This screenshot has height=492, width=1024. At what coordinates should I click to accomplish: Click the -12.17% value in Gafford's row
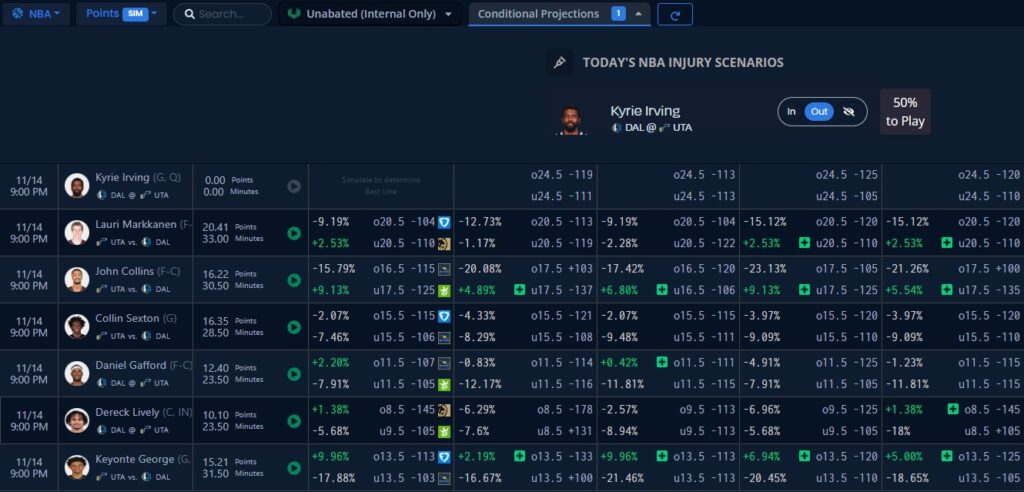coord(480,384)
